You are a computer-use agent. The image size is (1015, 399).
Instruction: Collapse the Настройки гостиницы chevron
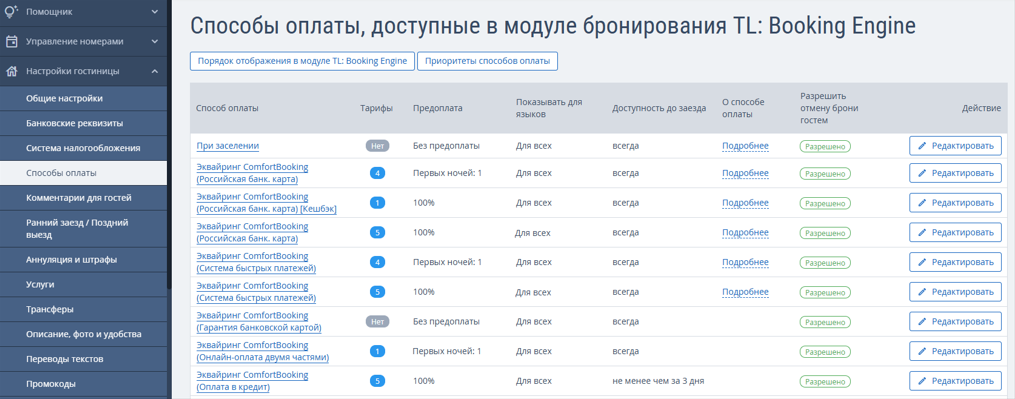coord(154,71)
